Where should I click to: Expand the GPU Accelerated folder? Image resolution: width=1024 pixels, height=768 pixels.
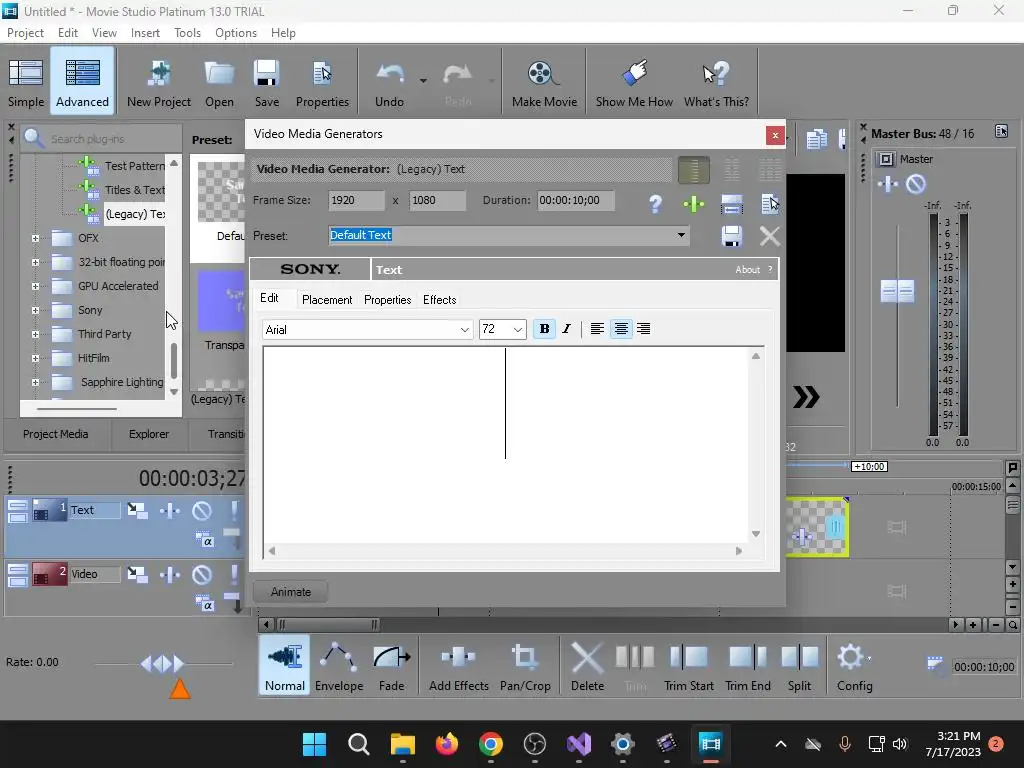click(x=35, y=286)
